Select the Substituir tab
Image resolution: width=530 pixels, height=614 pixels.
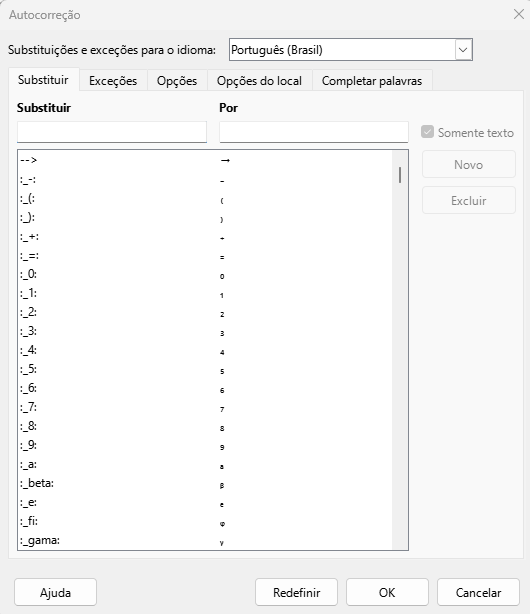click(43, 80)
